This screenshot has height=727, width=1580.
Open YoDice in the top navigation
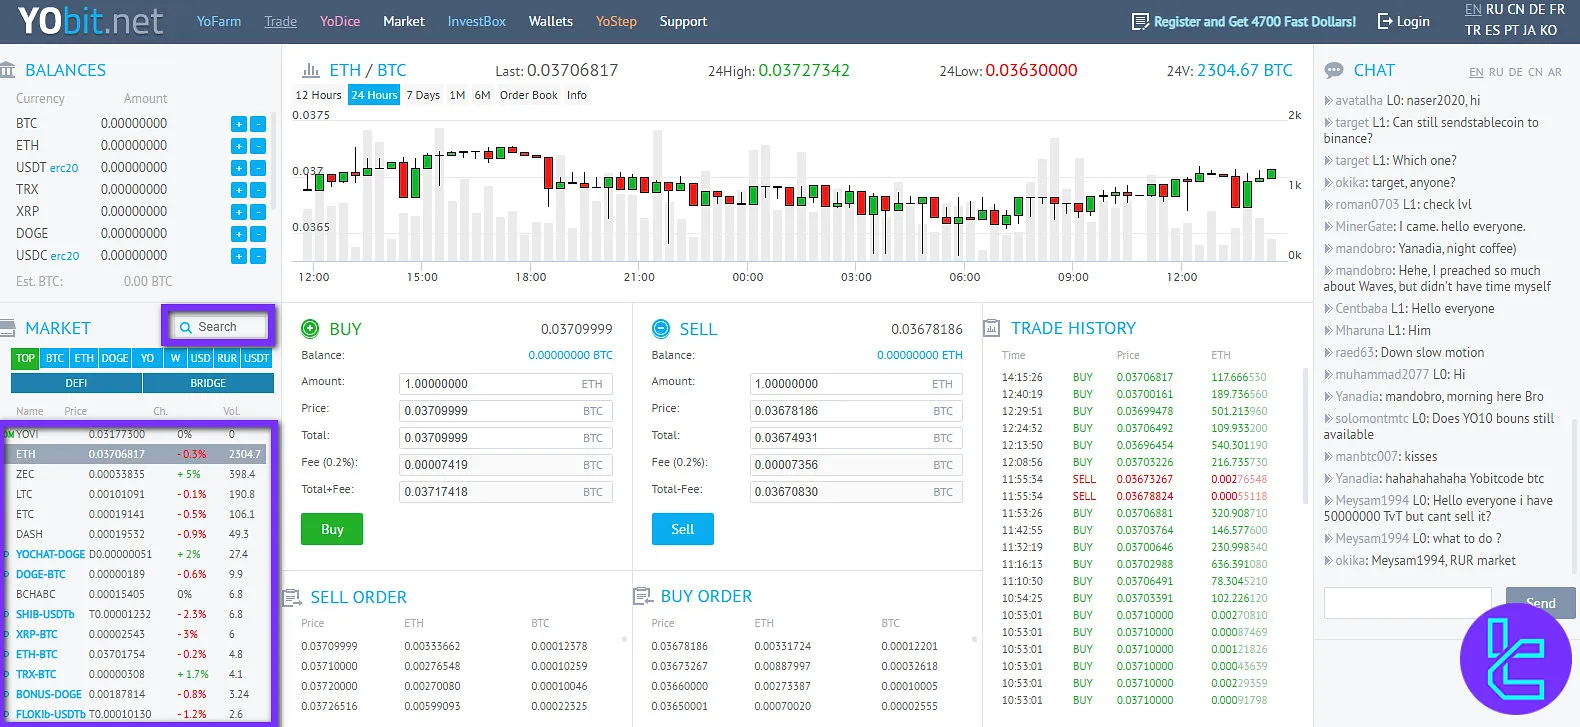tap(340, 21)
